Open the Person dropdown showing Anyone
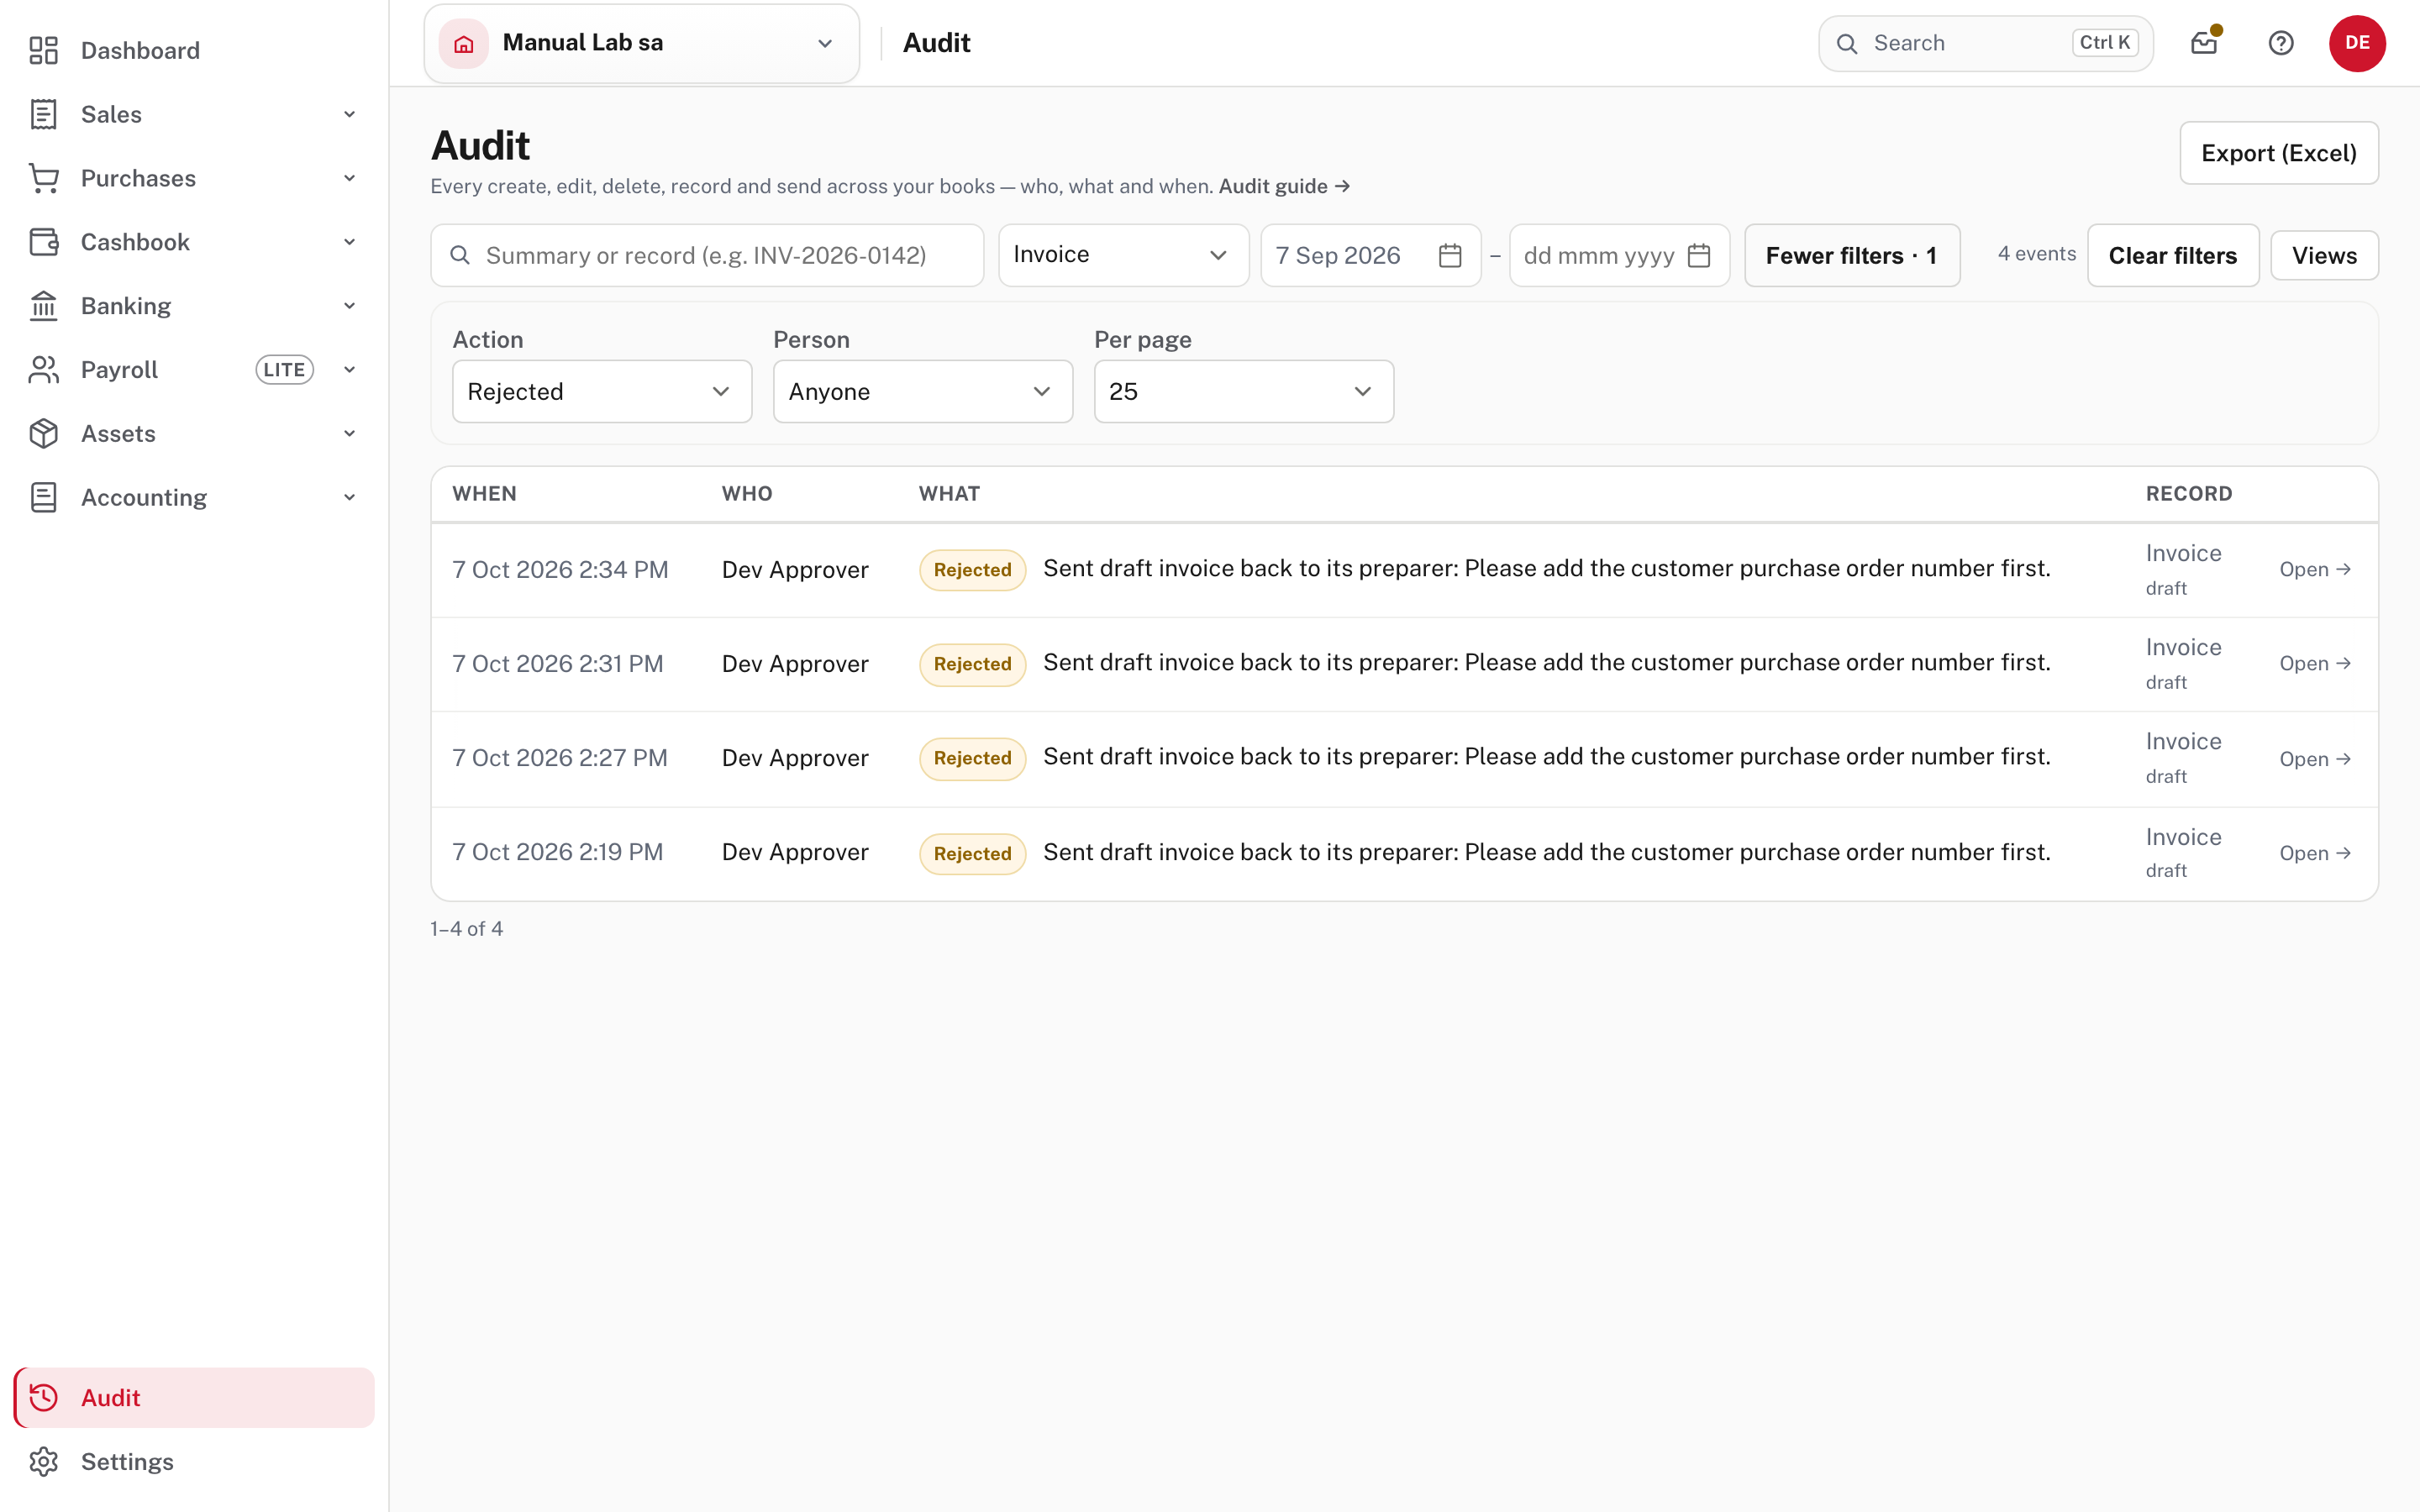Image resolution: width=2420 pixels, height=1512 pixels. coord(923,391)
